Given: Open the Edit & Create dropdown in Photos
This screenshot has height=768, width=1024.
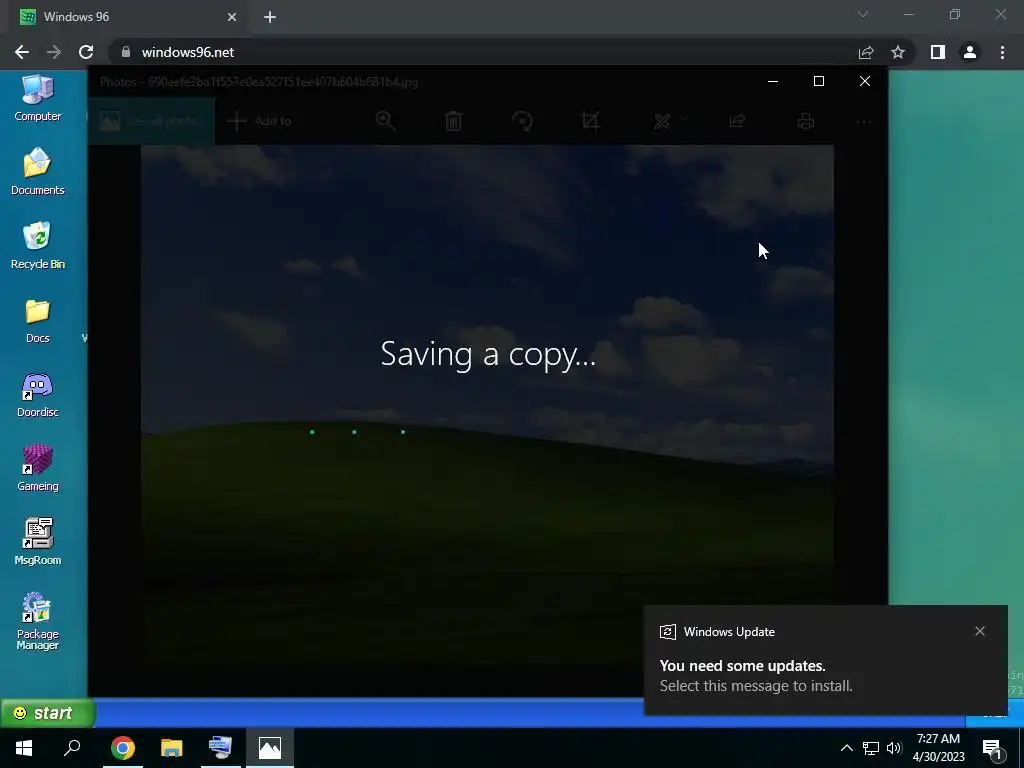Looking at the screenshot, I should [670, 121].
